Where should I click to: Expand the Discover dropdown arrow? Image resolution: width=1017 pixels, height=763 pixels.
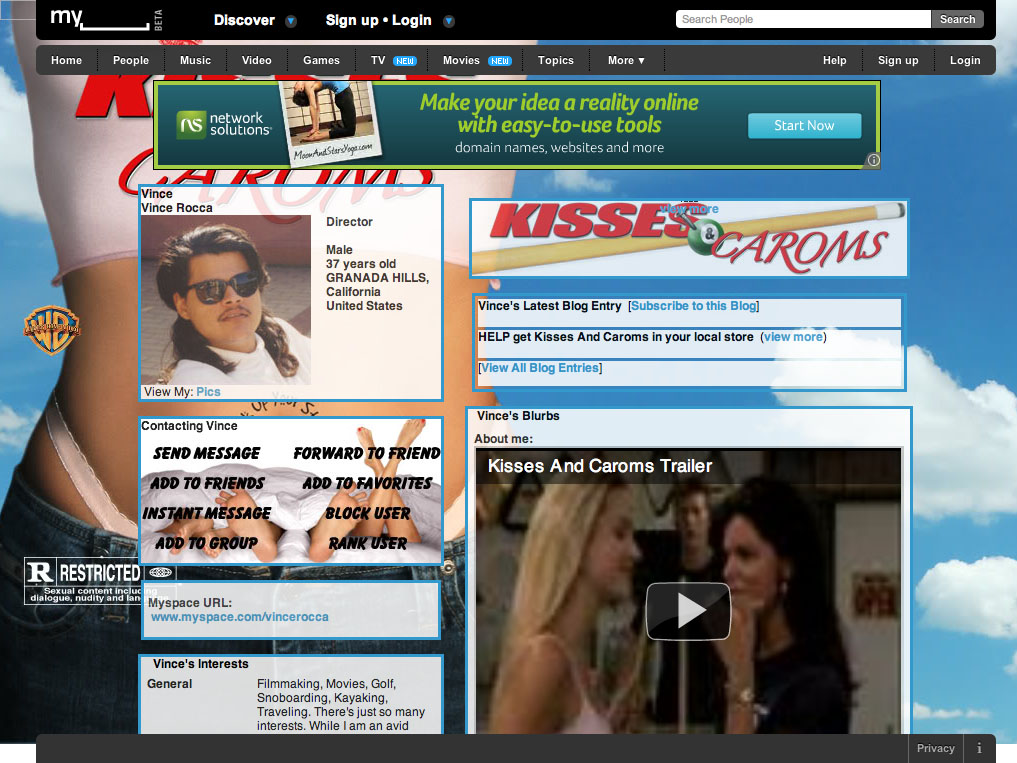tap(291, 21)
